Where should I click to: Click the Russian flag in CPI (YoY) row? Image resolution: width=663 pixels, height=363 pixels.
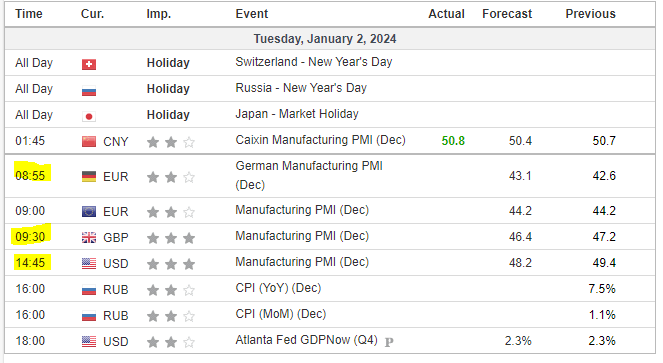[89, 290]
